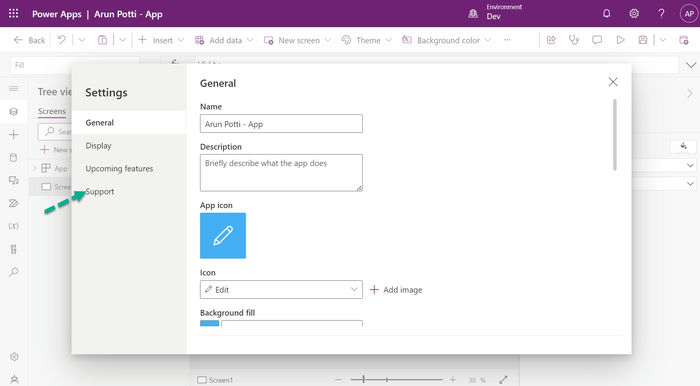
Task: Click the zoom slider handle
Action: [x=364, y=379]
